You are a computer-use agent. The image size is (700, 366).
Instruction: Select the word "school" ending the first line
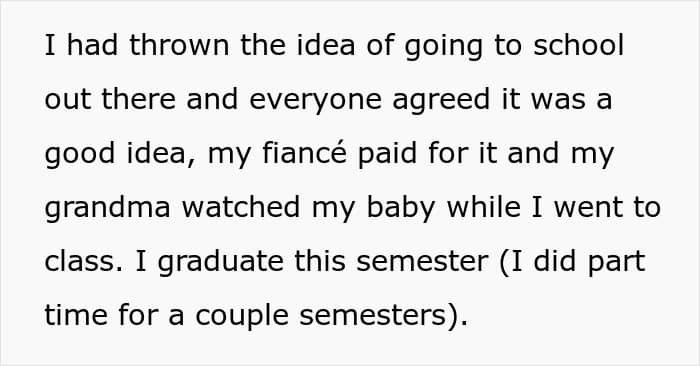[x=578, y=45]
